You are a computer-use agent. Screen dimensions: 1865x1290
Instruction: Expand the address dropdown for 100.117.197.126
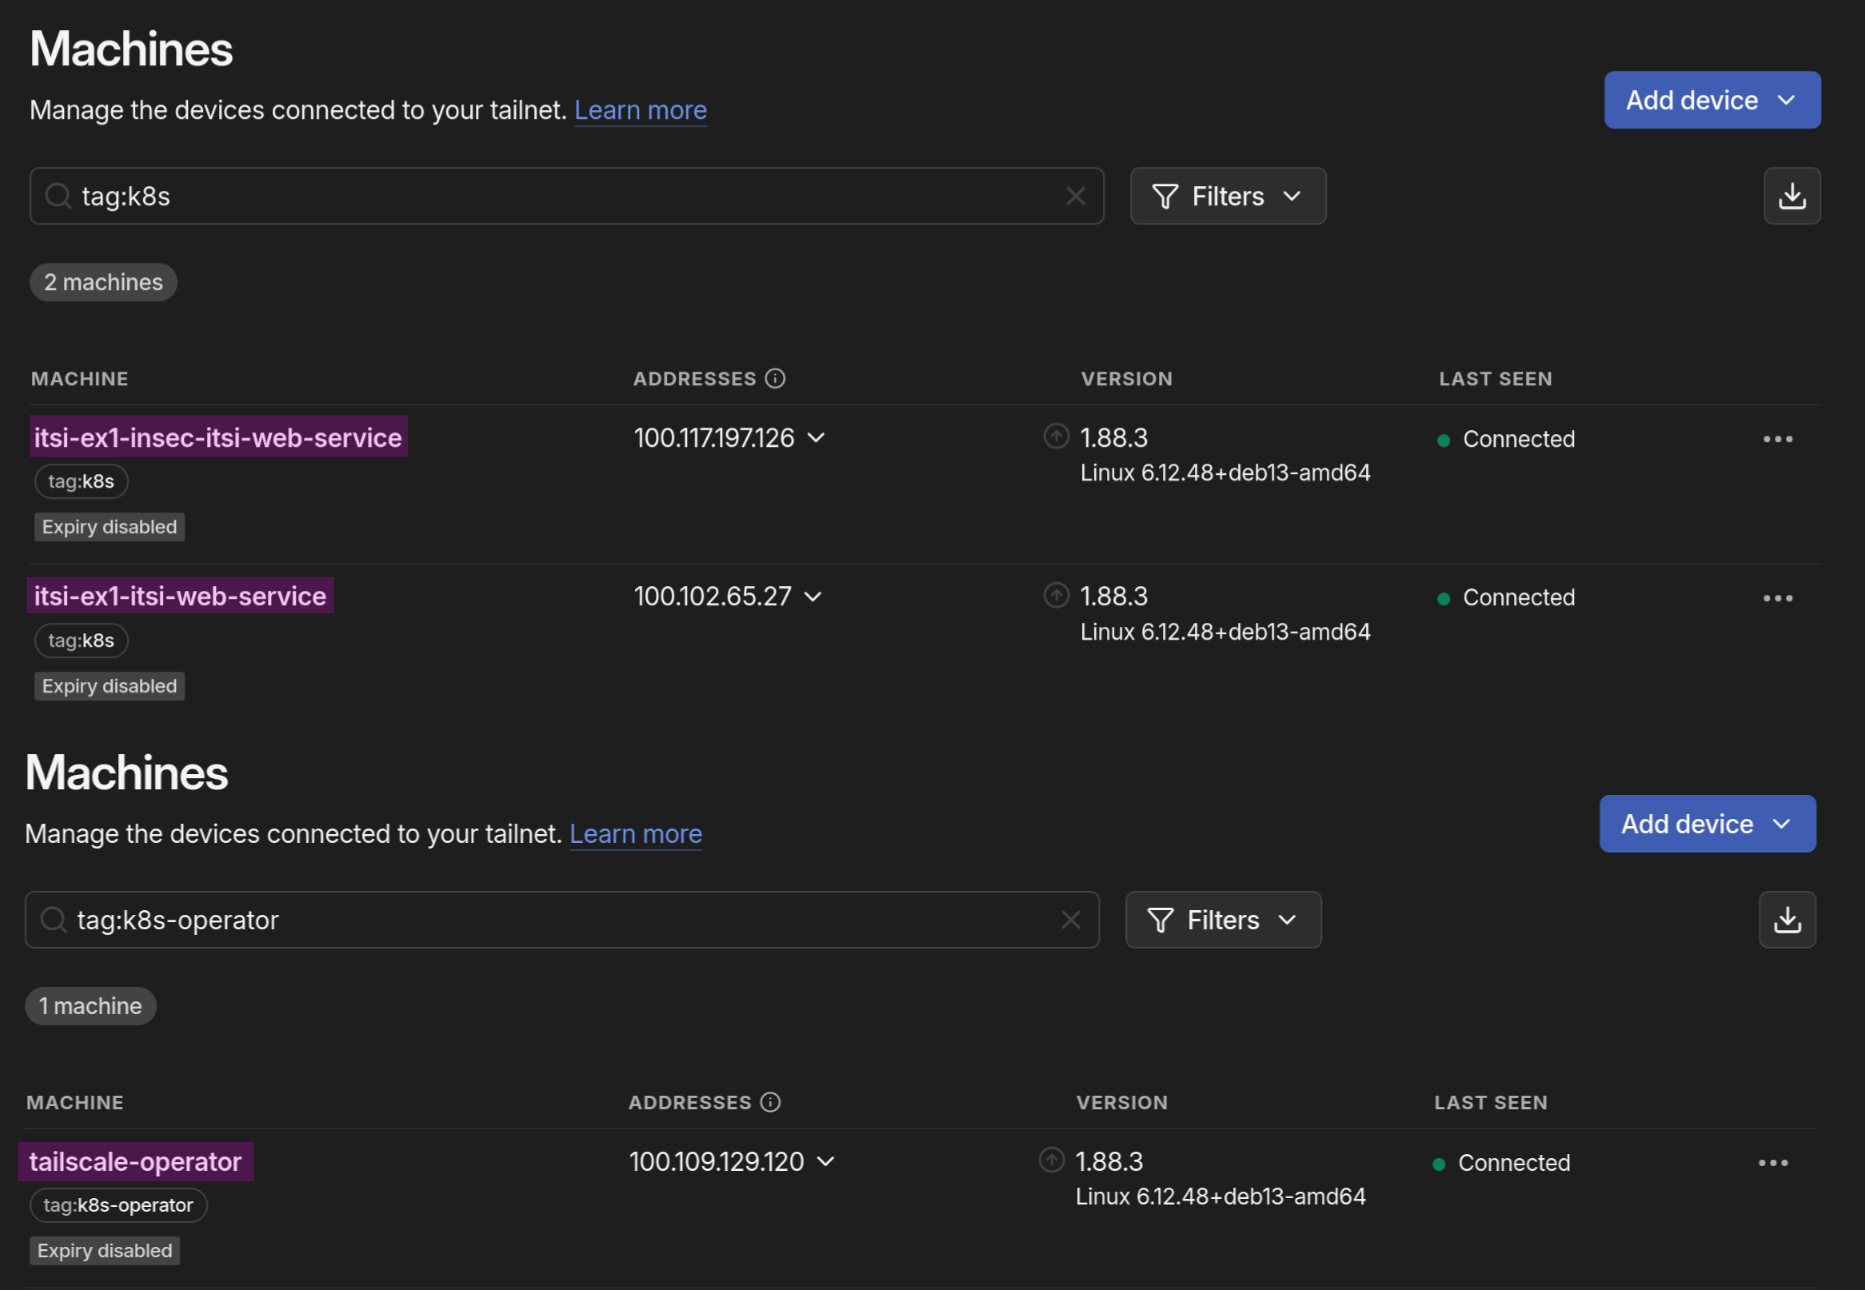[816, 438]
